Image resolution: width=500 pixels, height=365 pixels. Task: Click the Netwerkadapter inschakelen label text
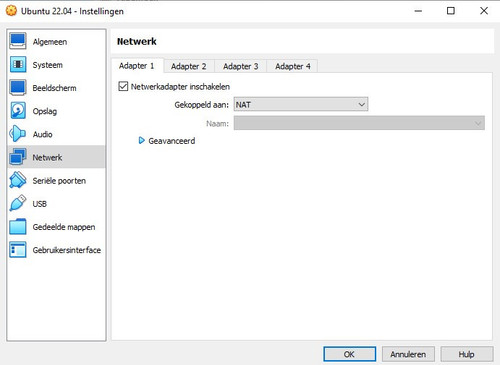180,87
